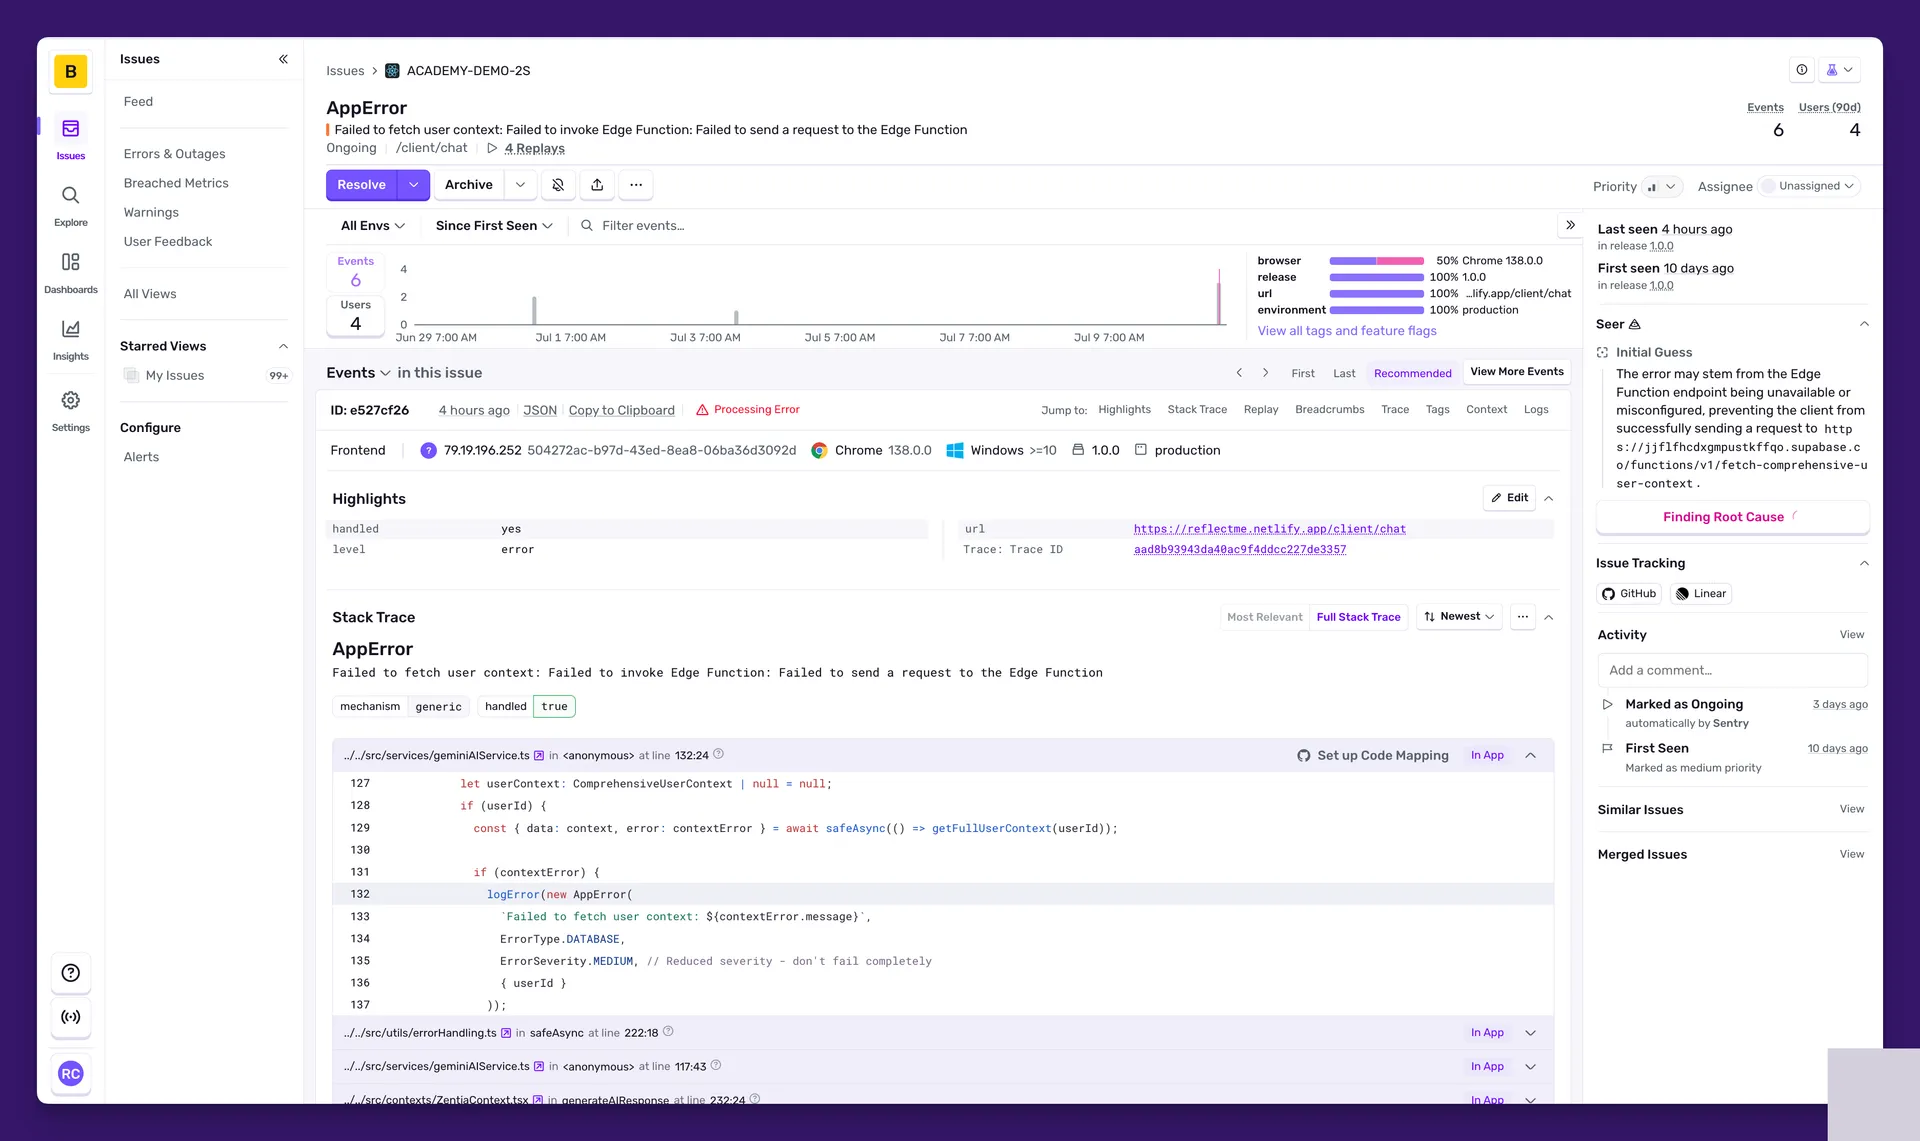
Task: Open Insights from the left sidebar
Action: coord(70,338)
